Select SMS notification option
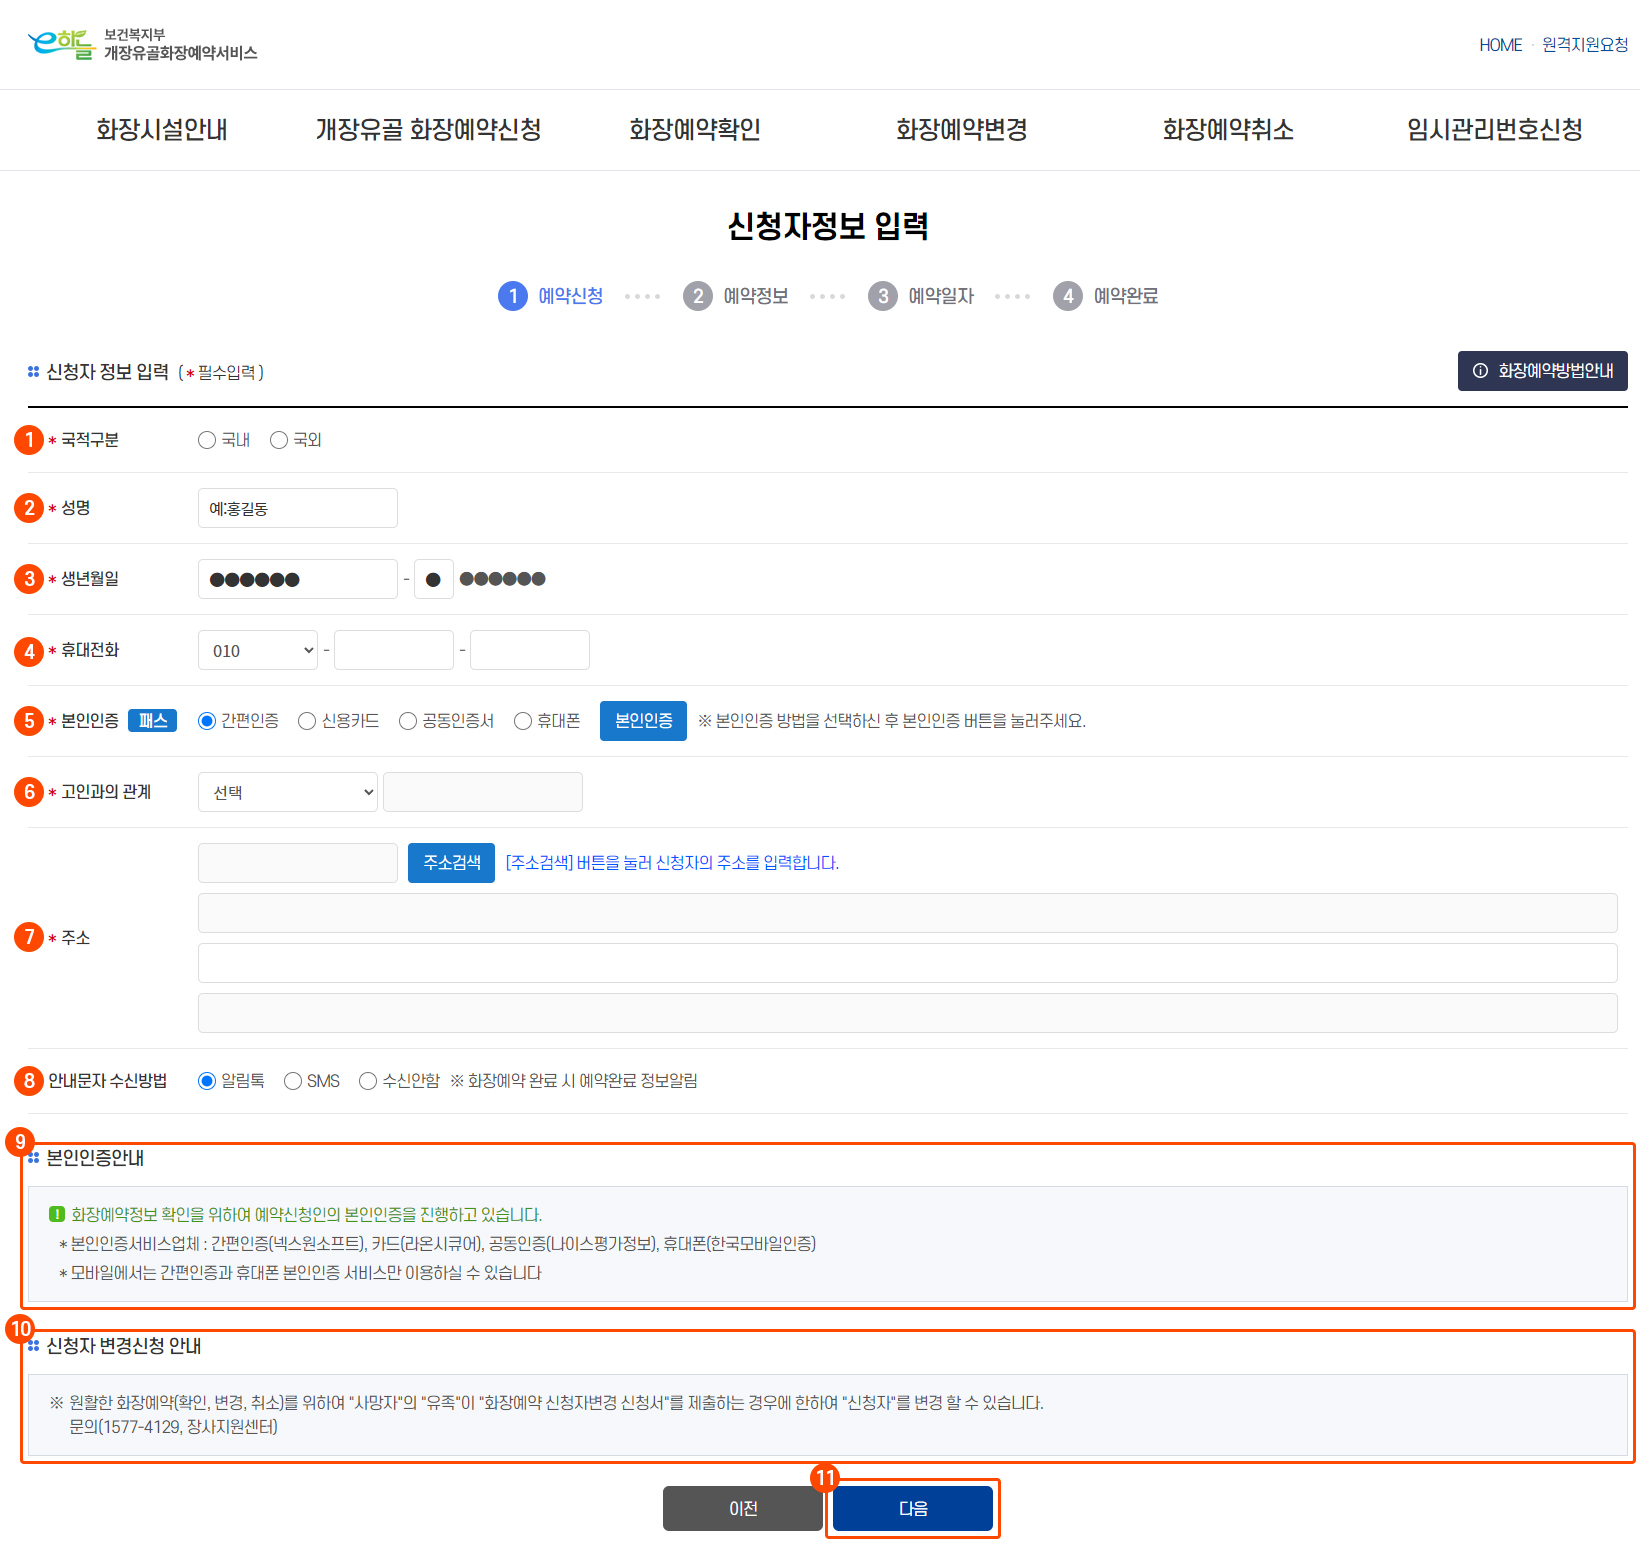The image size is (1640, 1559). (x=293, y=1081)
